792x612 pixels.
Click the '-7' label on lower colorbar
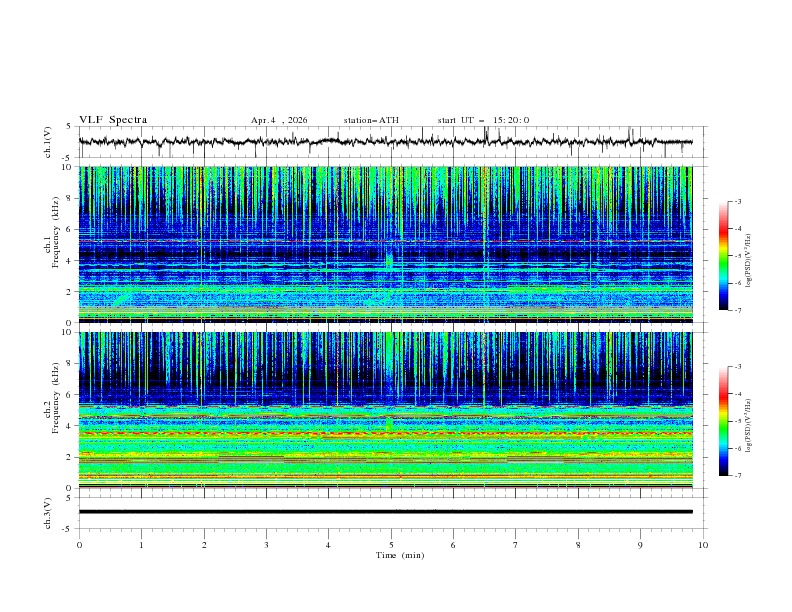point(738,475)
